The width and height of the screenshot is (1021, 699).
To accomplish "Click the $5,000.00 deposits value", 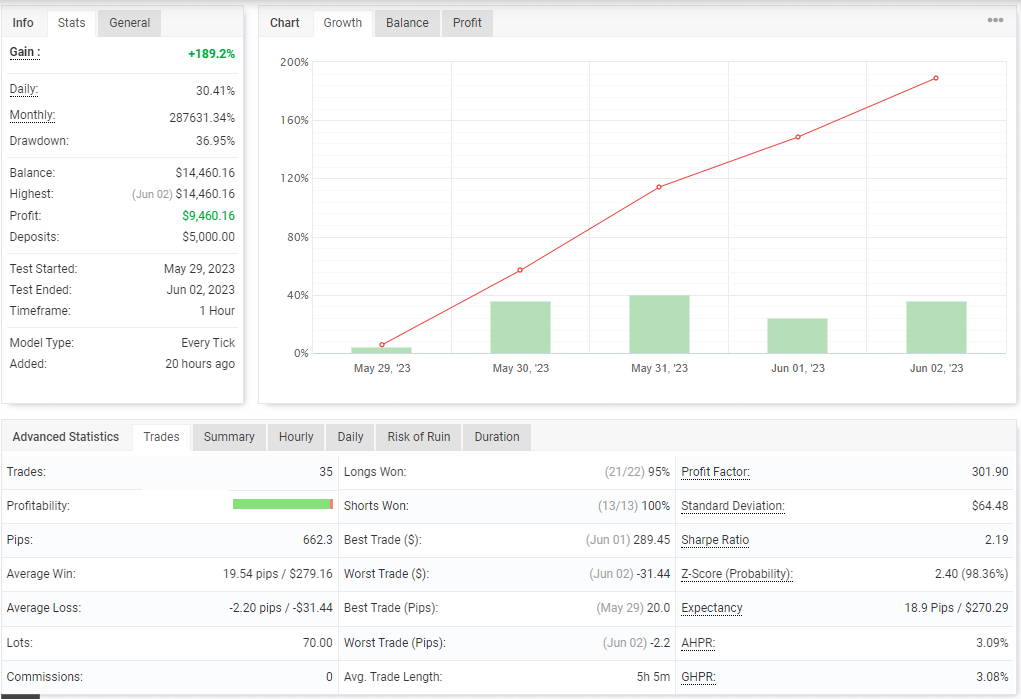I will (208, 236).
